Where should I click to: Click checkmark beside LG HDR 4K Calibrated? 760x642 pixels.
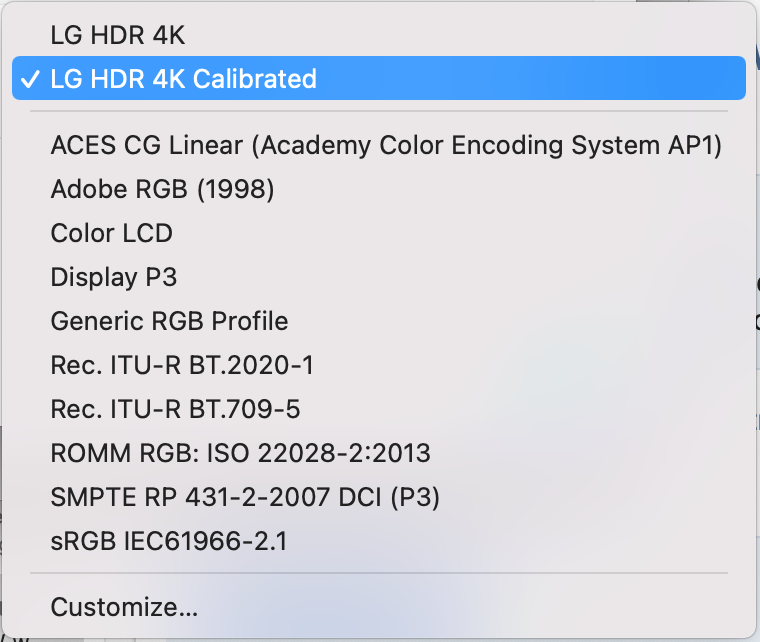[x=29, y=79]
